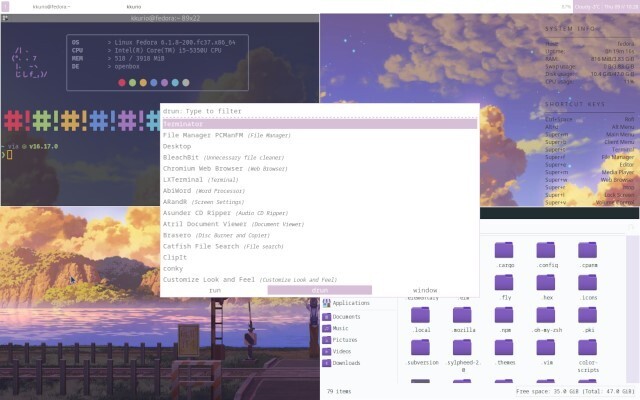640x400 pixels.
Task: Click the terminal window title bar icon
Action: click(x=5, y=18)
